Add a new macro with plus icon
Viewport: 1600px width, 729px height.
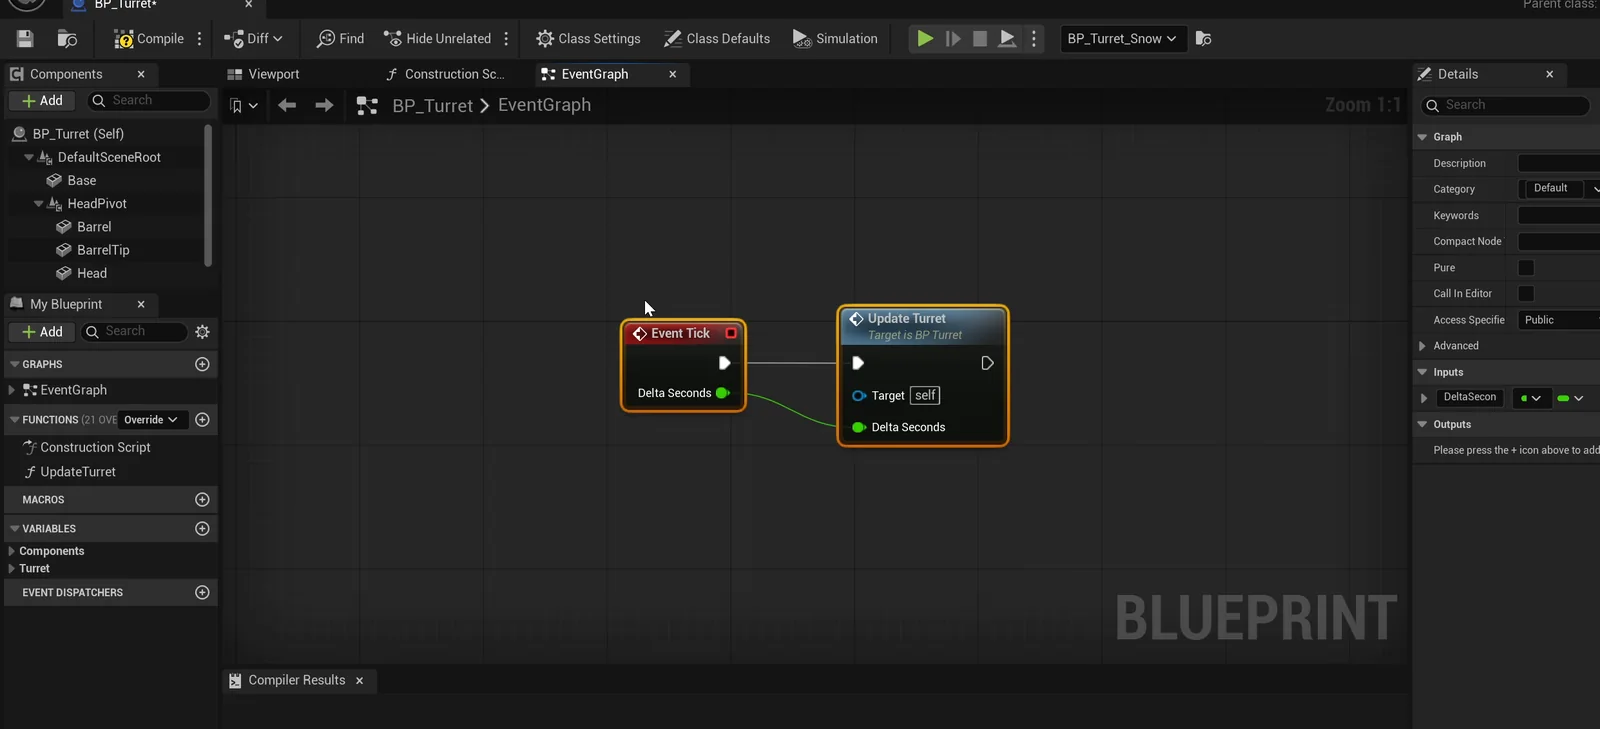coord(202,499)
